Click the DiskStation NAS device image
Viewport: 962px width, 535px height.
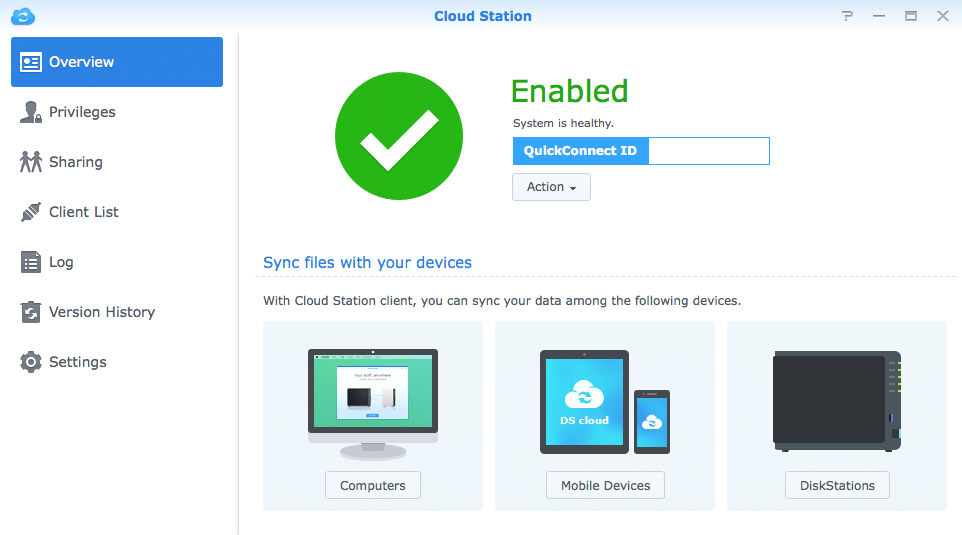[837, 401]
